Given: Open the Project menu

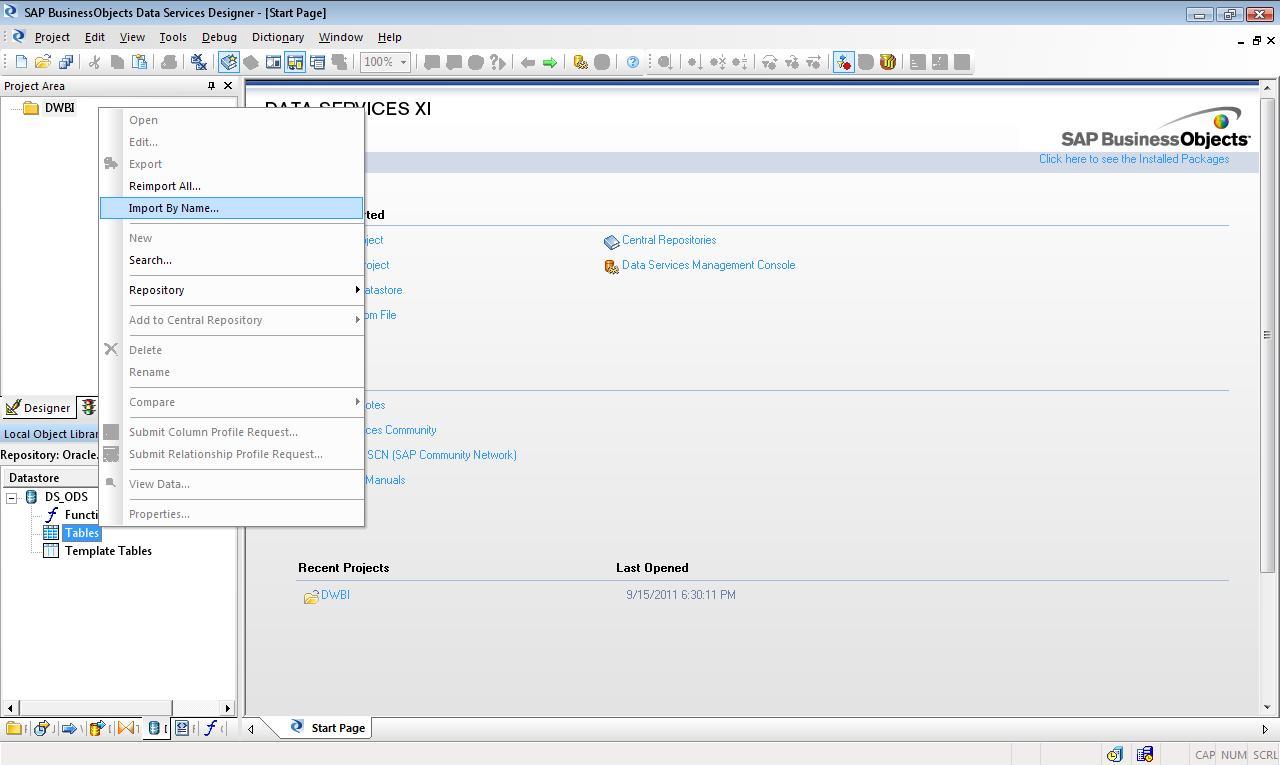Looking at the screenshot, I should point(52,37).
